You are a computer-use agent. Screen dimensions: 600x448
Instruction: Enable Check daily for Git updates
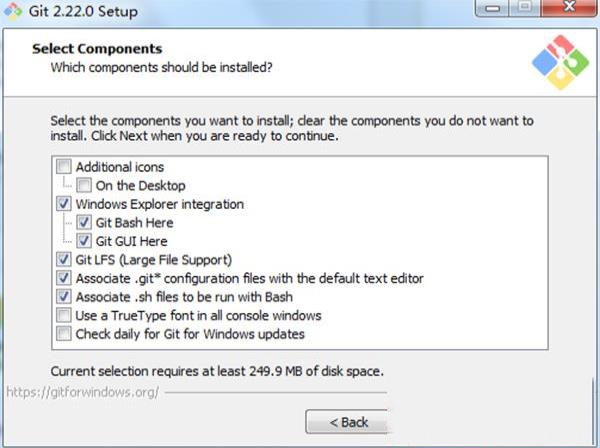(x=65, y=334)
